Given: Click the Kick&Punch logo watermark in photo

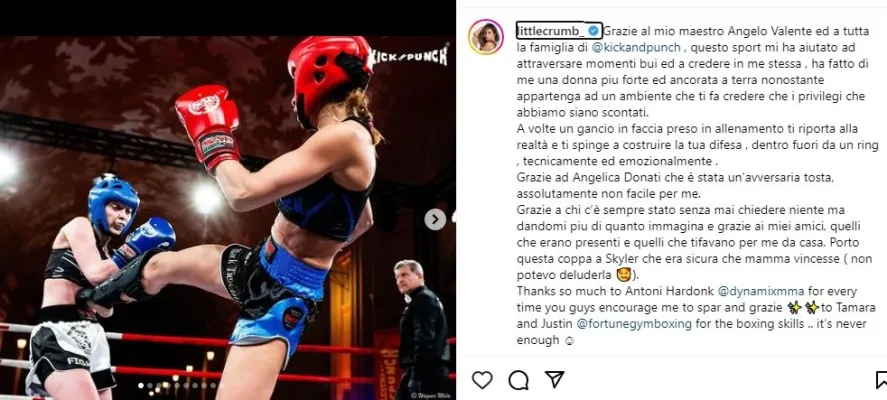Looking at the screenshot, I should click(407, 56).
